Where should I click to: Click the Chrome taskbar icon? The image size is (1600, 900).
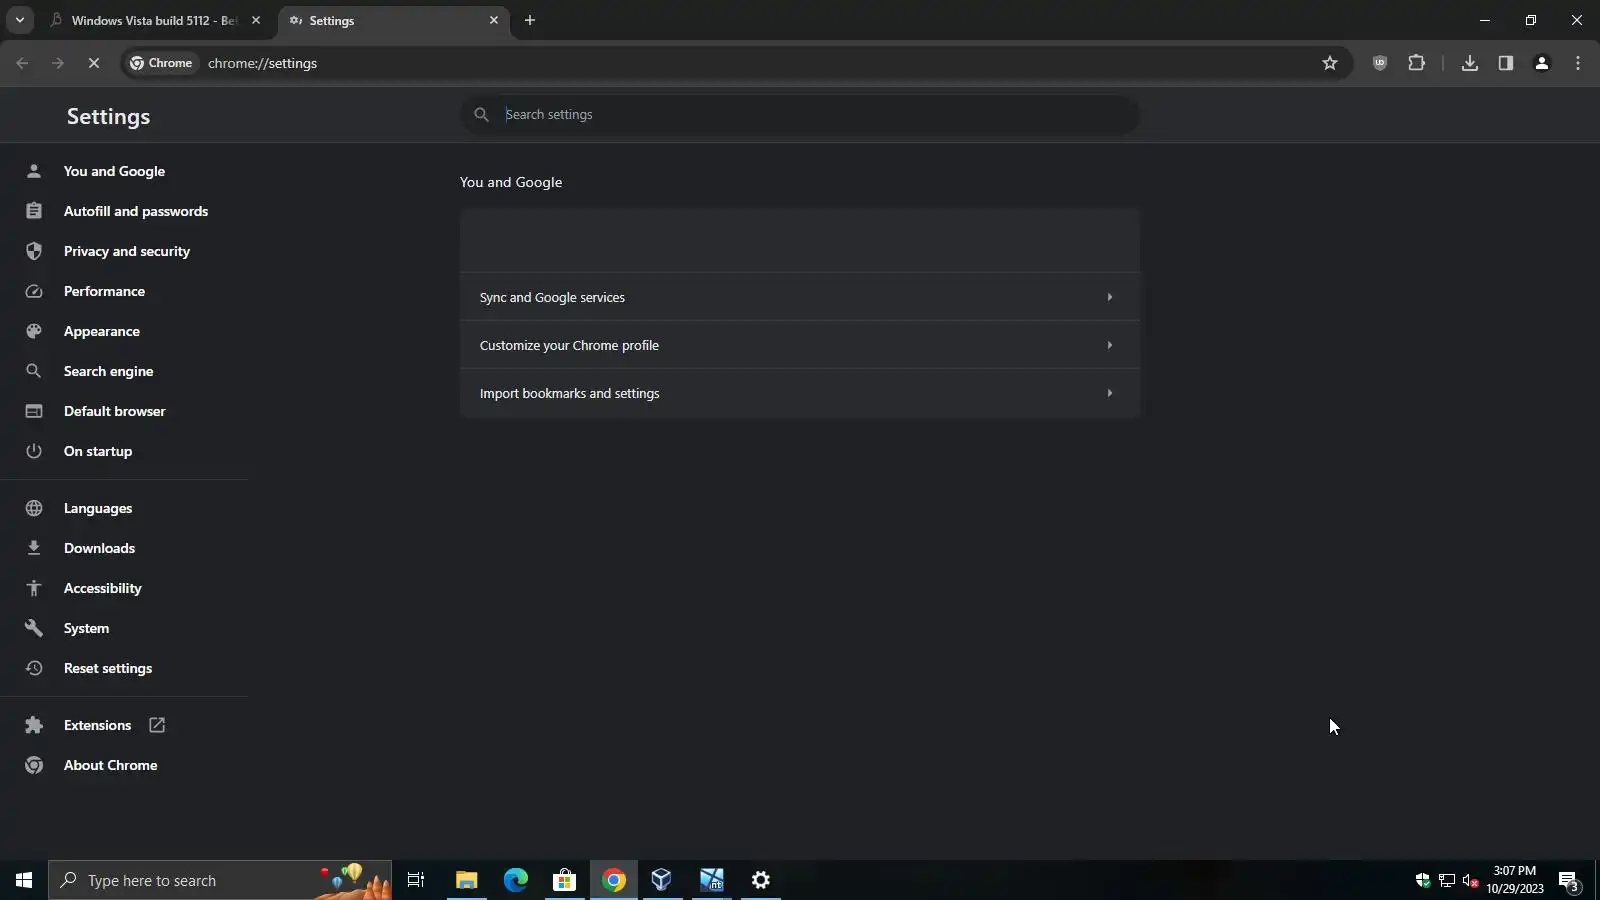coord(614,880)
